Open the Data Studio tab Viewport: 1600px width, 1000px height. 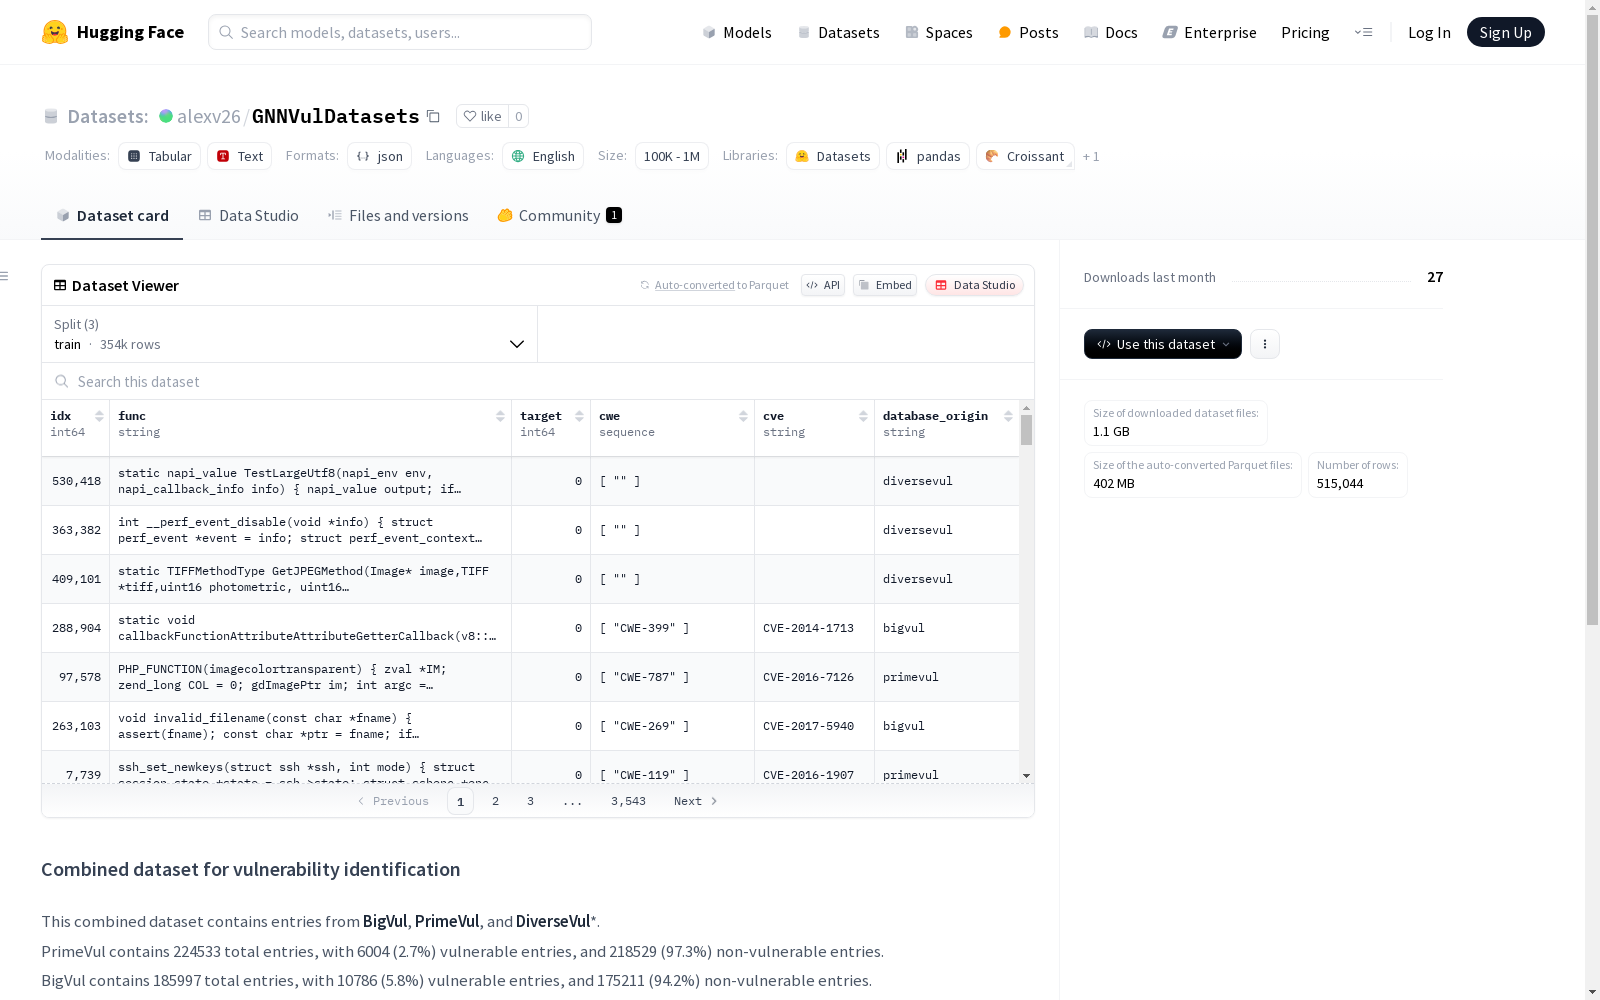coord(249,216)
